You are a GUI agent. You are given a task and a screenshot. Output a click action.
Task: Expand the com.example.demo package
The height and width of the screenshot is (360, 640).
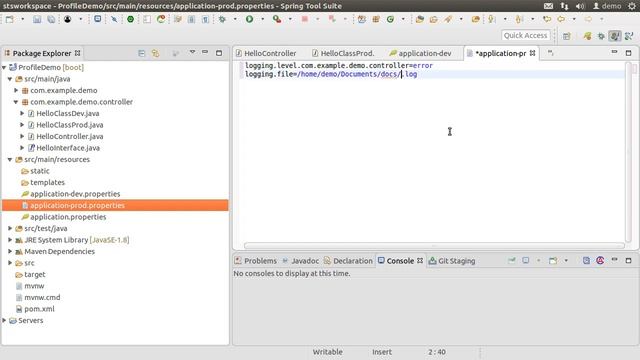16,90
